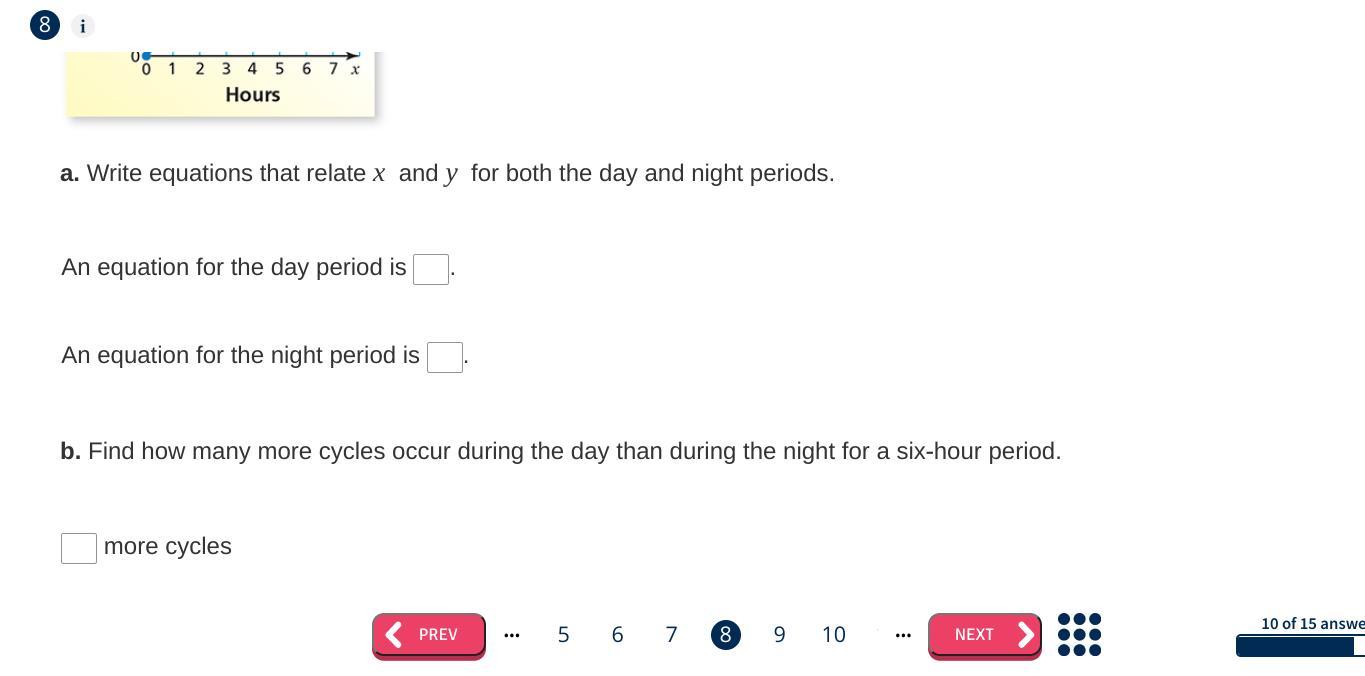Go to the previous question with PREV
This screenshot has height=676, width=1365.
pyautogui.click(x=429, y=635)
